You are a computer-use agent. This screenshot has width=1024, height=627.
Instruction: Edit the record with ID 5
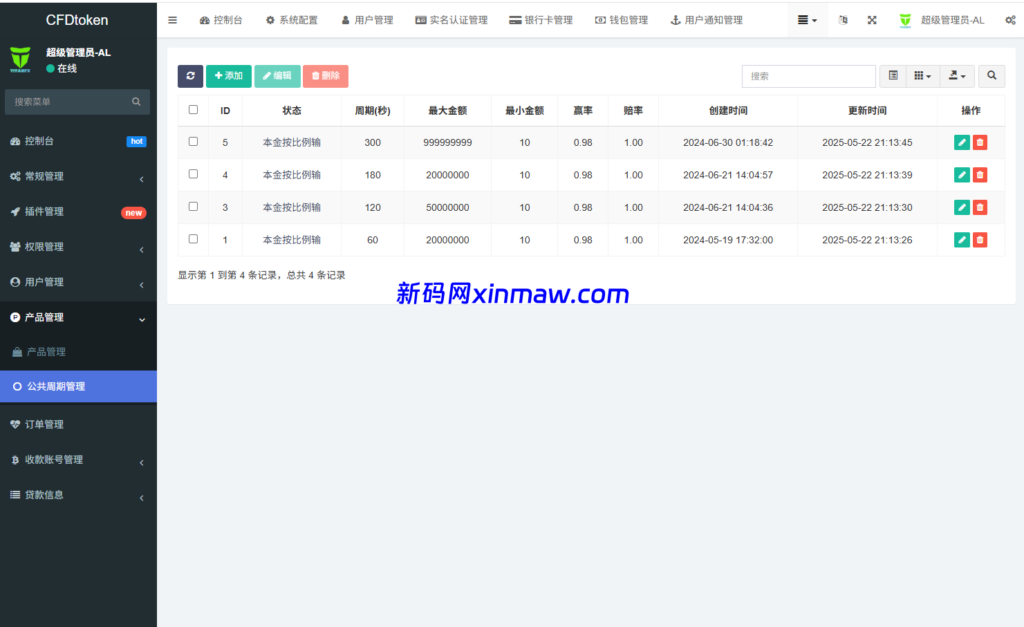[x=961, y=142]
